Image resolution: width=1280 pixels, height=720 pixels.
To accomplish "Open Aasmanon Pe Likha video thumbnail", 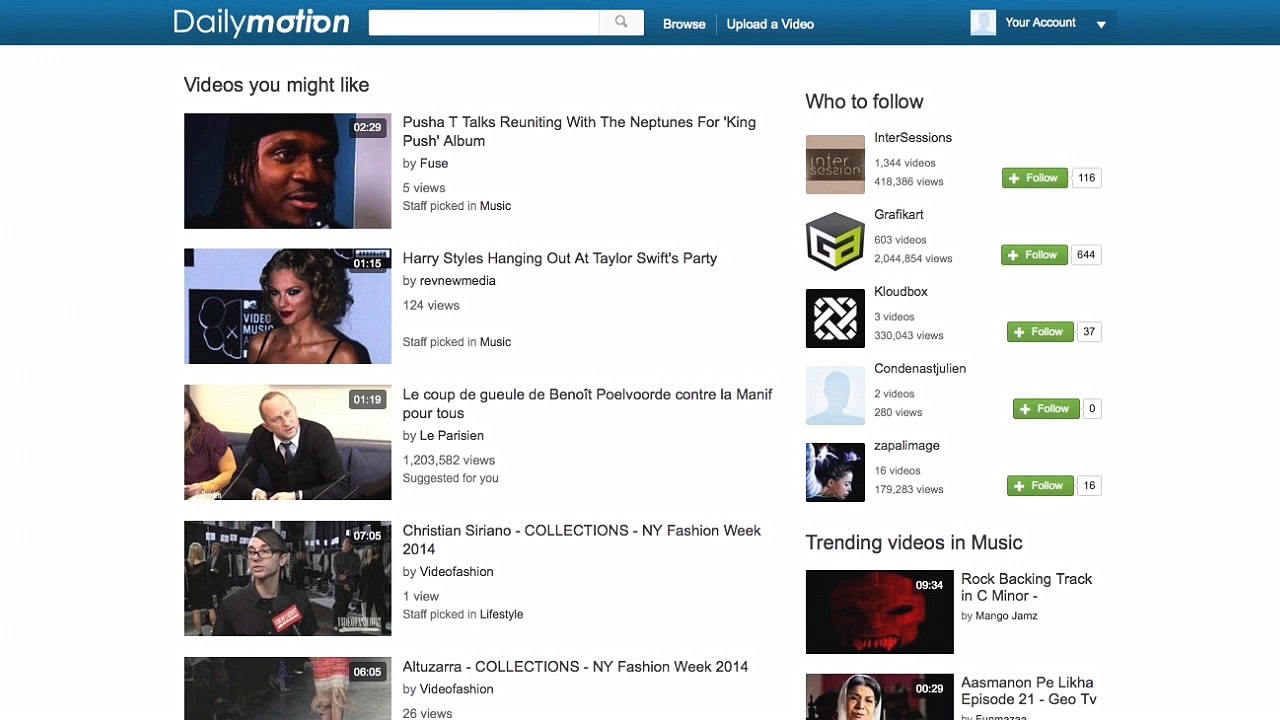I will coord(880,697).
